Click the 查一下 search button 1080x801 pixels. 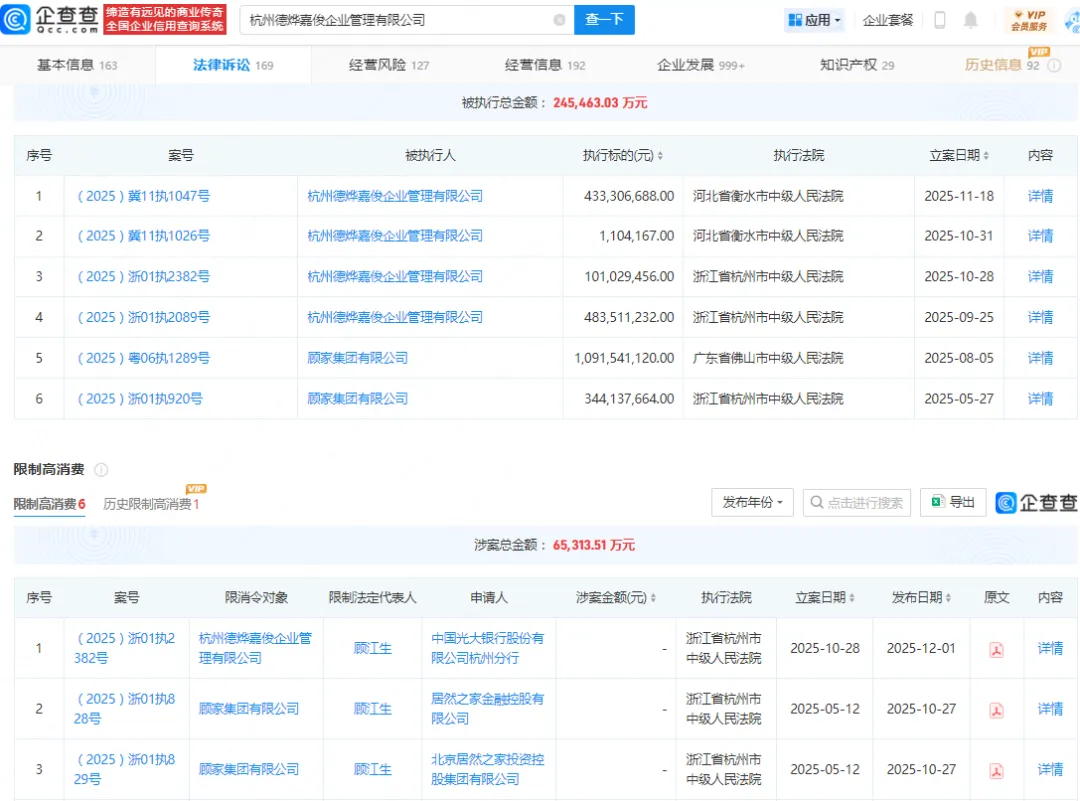coord(604,20)
